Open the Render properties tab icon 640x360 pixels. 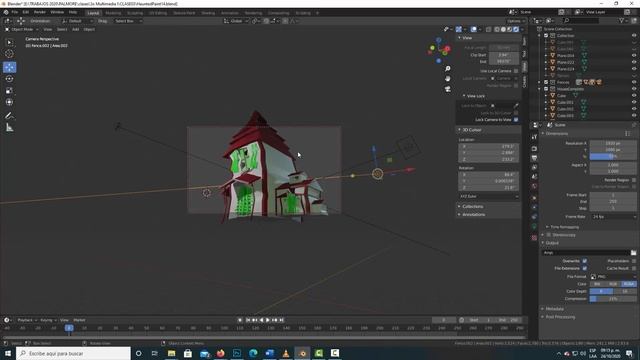tap(534, 149)
